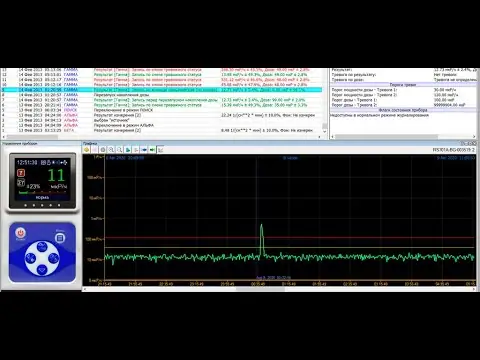Select log row 10 ГАММА entry
The image size is (480, 360).
pos(161,85)
